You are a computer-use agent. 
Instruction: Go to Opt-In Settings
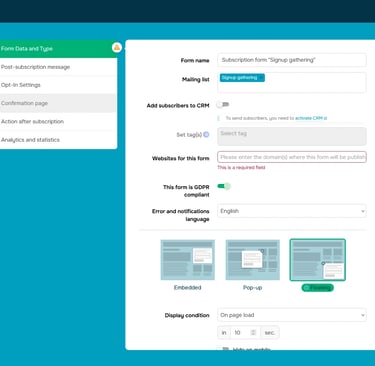pyautogui.click(x=58, y=85)
